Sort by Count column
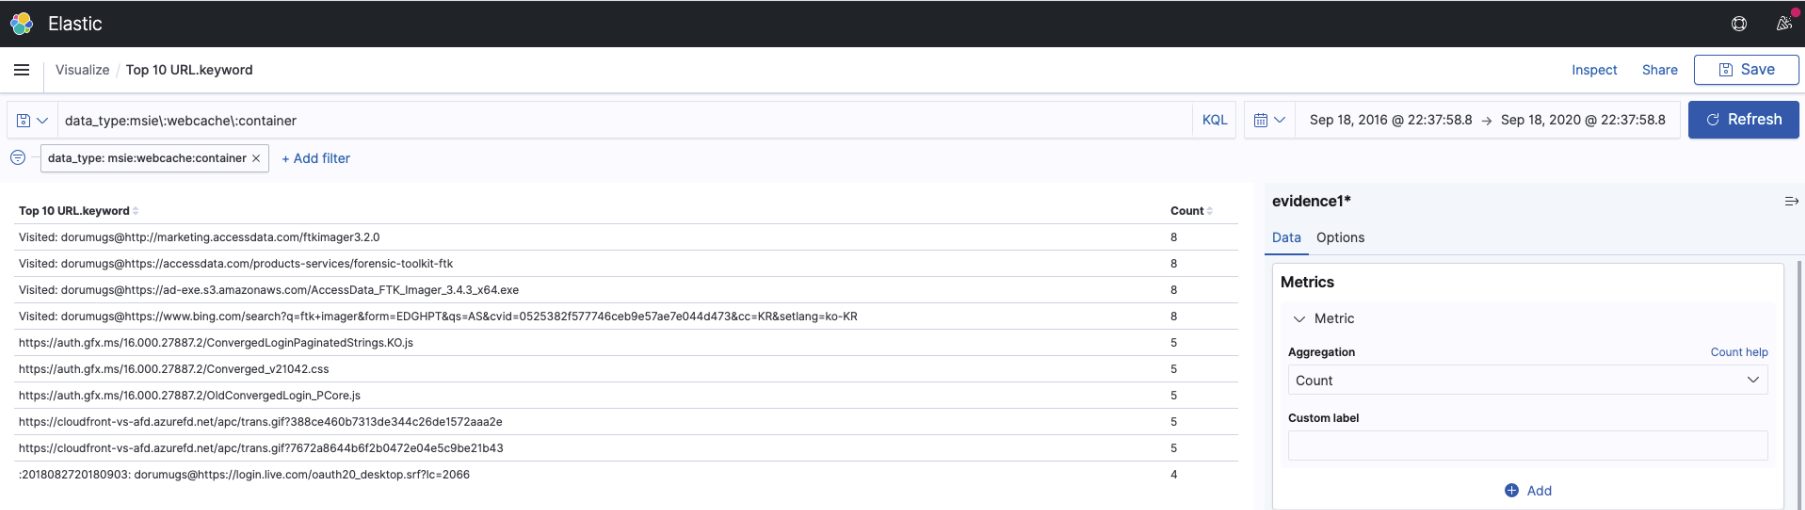 pyautogui.click(x=1191, y=211)
